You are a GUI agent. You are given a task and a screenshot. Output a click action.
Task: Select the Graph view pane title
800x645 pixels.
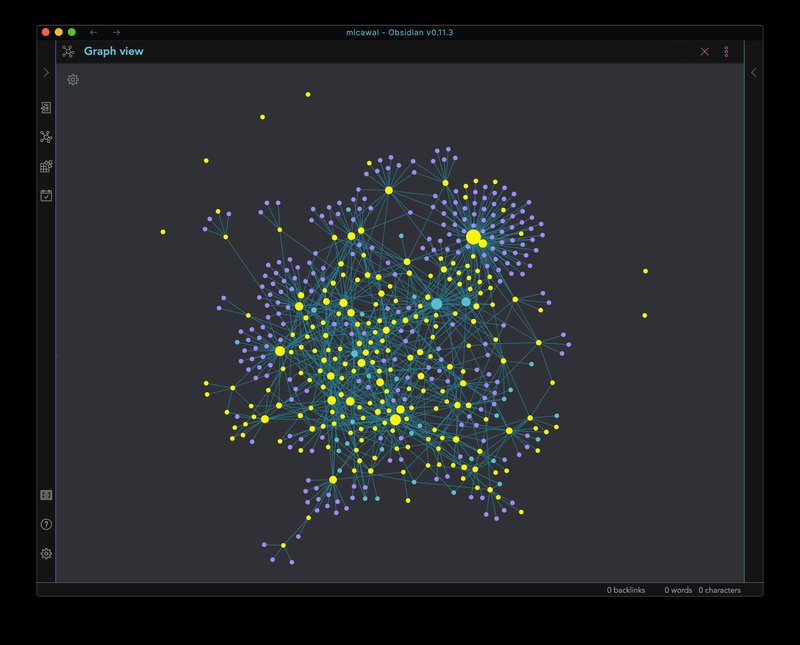[x=114, y=51]
